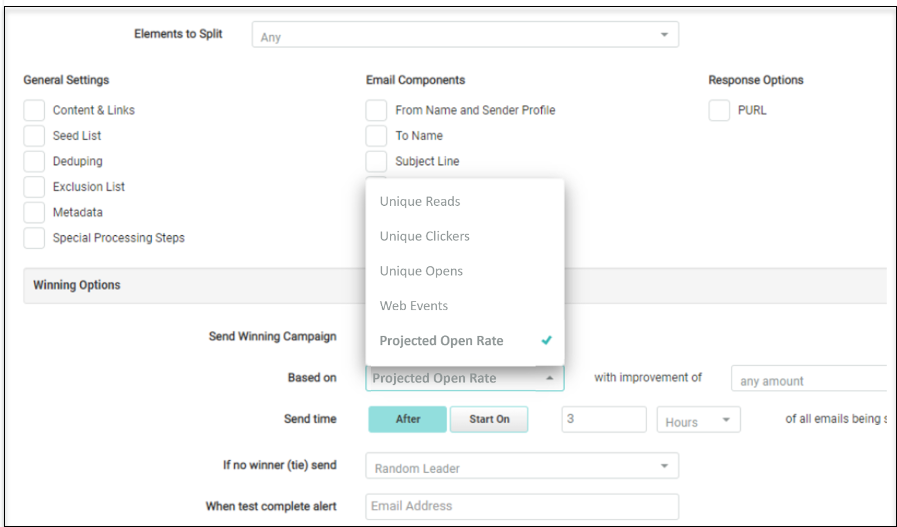Check From Name and Sender Profile
This screenshot has width=897, height=527.
click(376, 110)
